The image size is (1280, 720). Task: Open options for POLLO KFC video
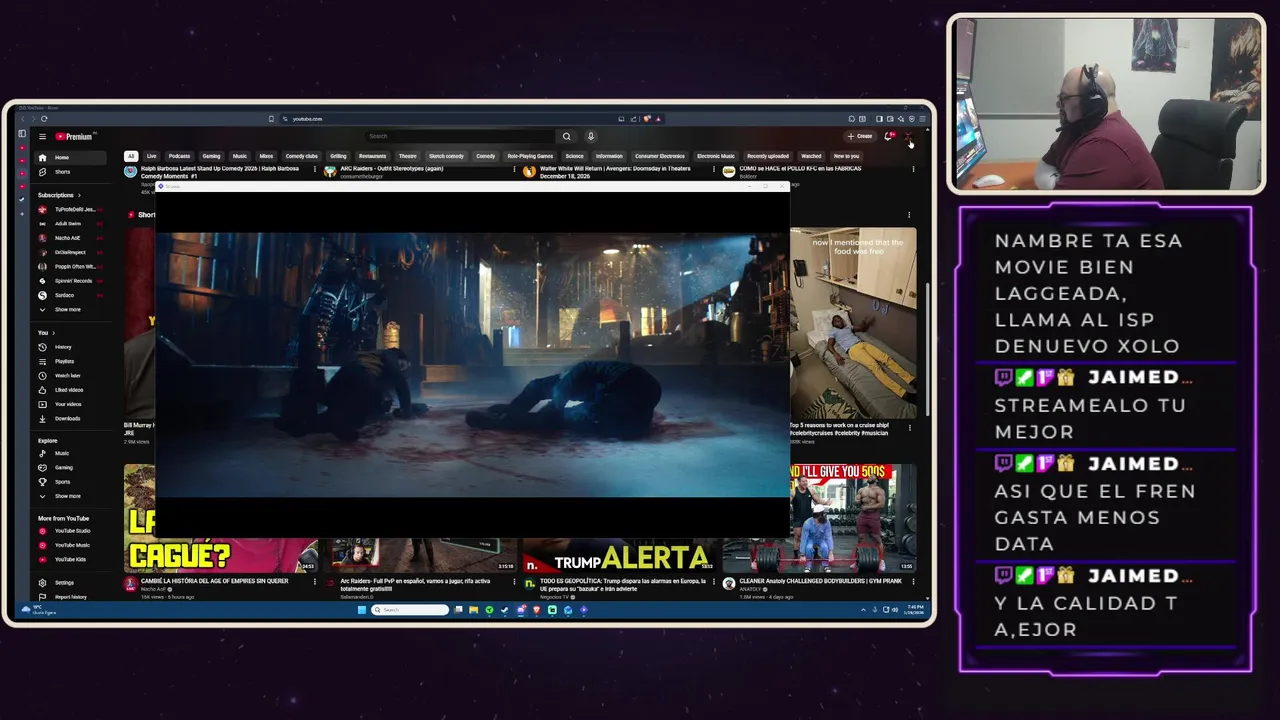912,169
